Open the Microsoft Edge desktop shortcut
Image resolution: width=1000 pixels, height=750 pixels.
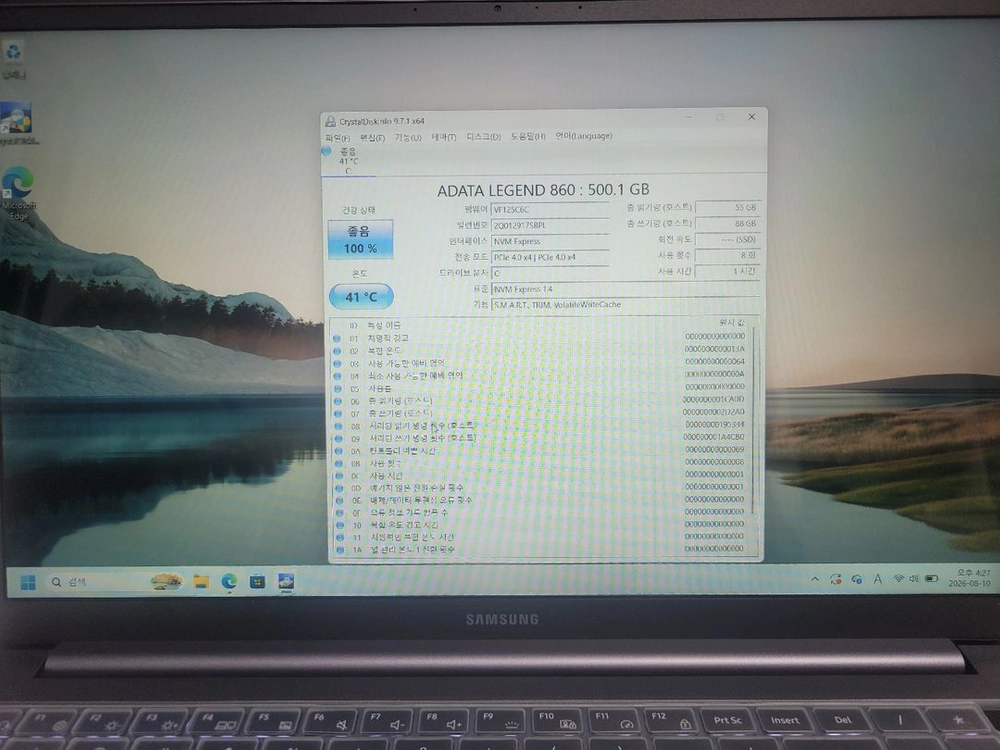click(x=18, y=193)
